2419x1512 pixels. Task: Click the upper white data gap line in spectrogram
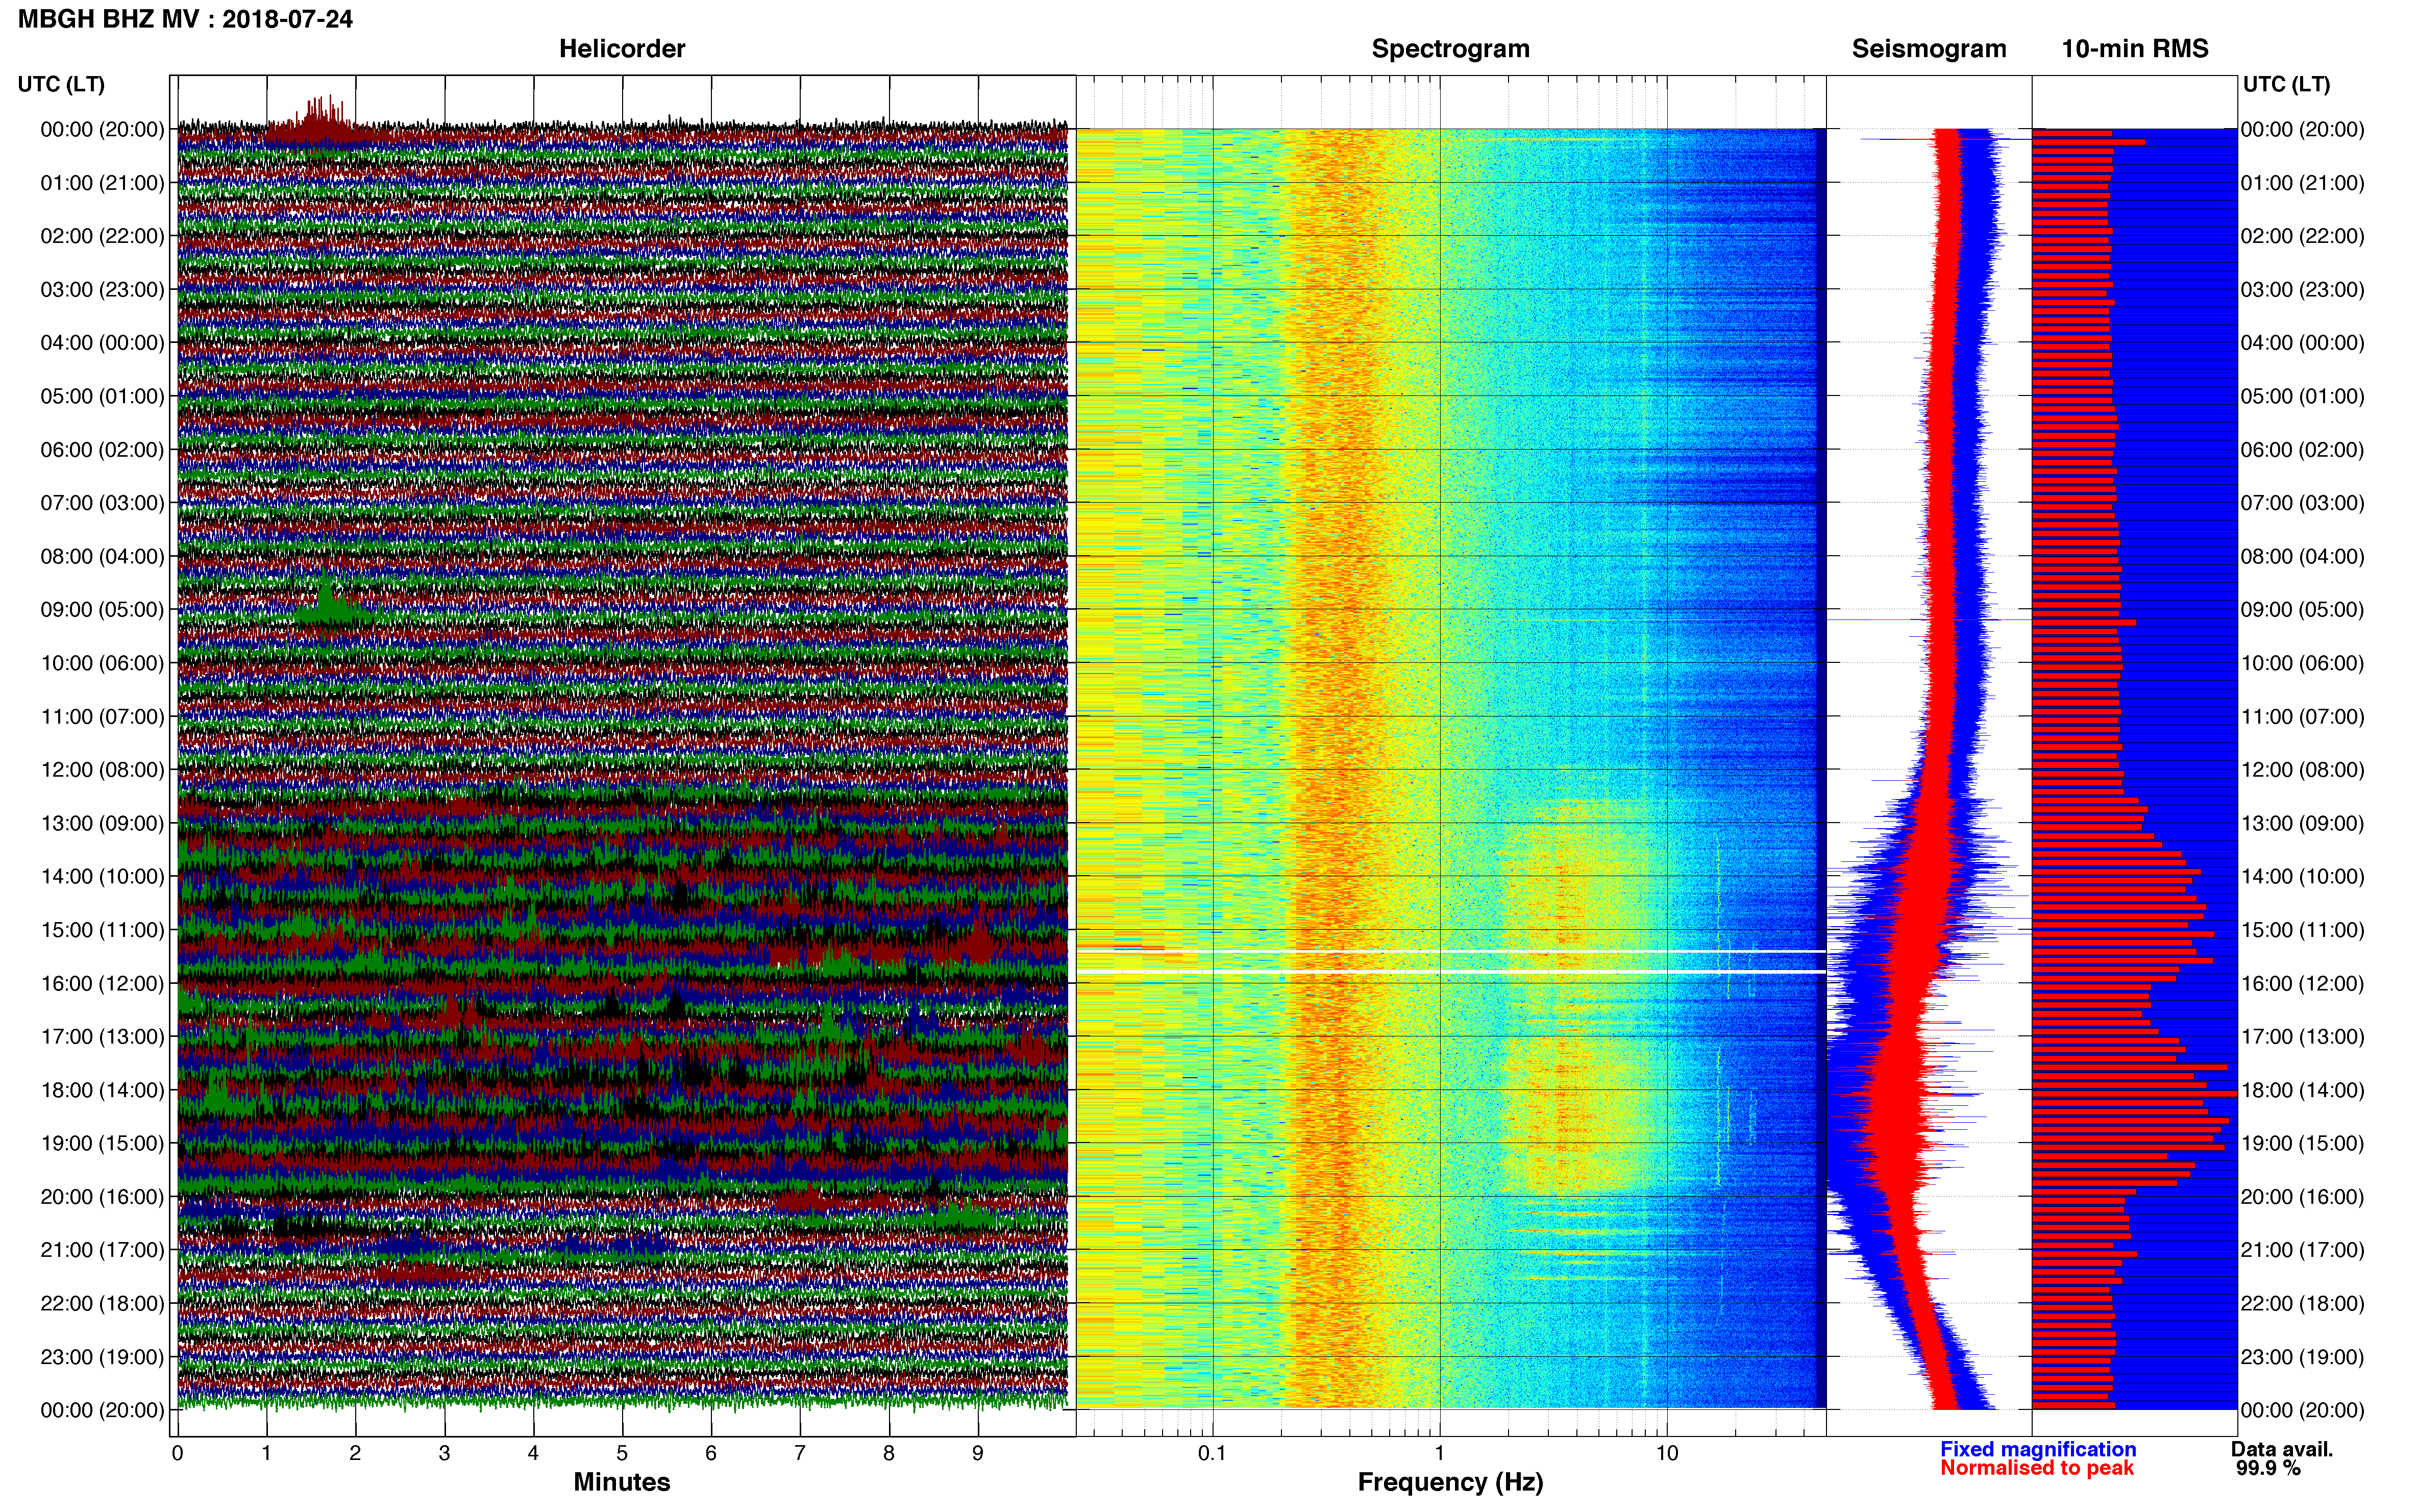[1451, 951]
